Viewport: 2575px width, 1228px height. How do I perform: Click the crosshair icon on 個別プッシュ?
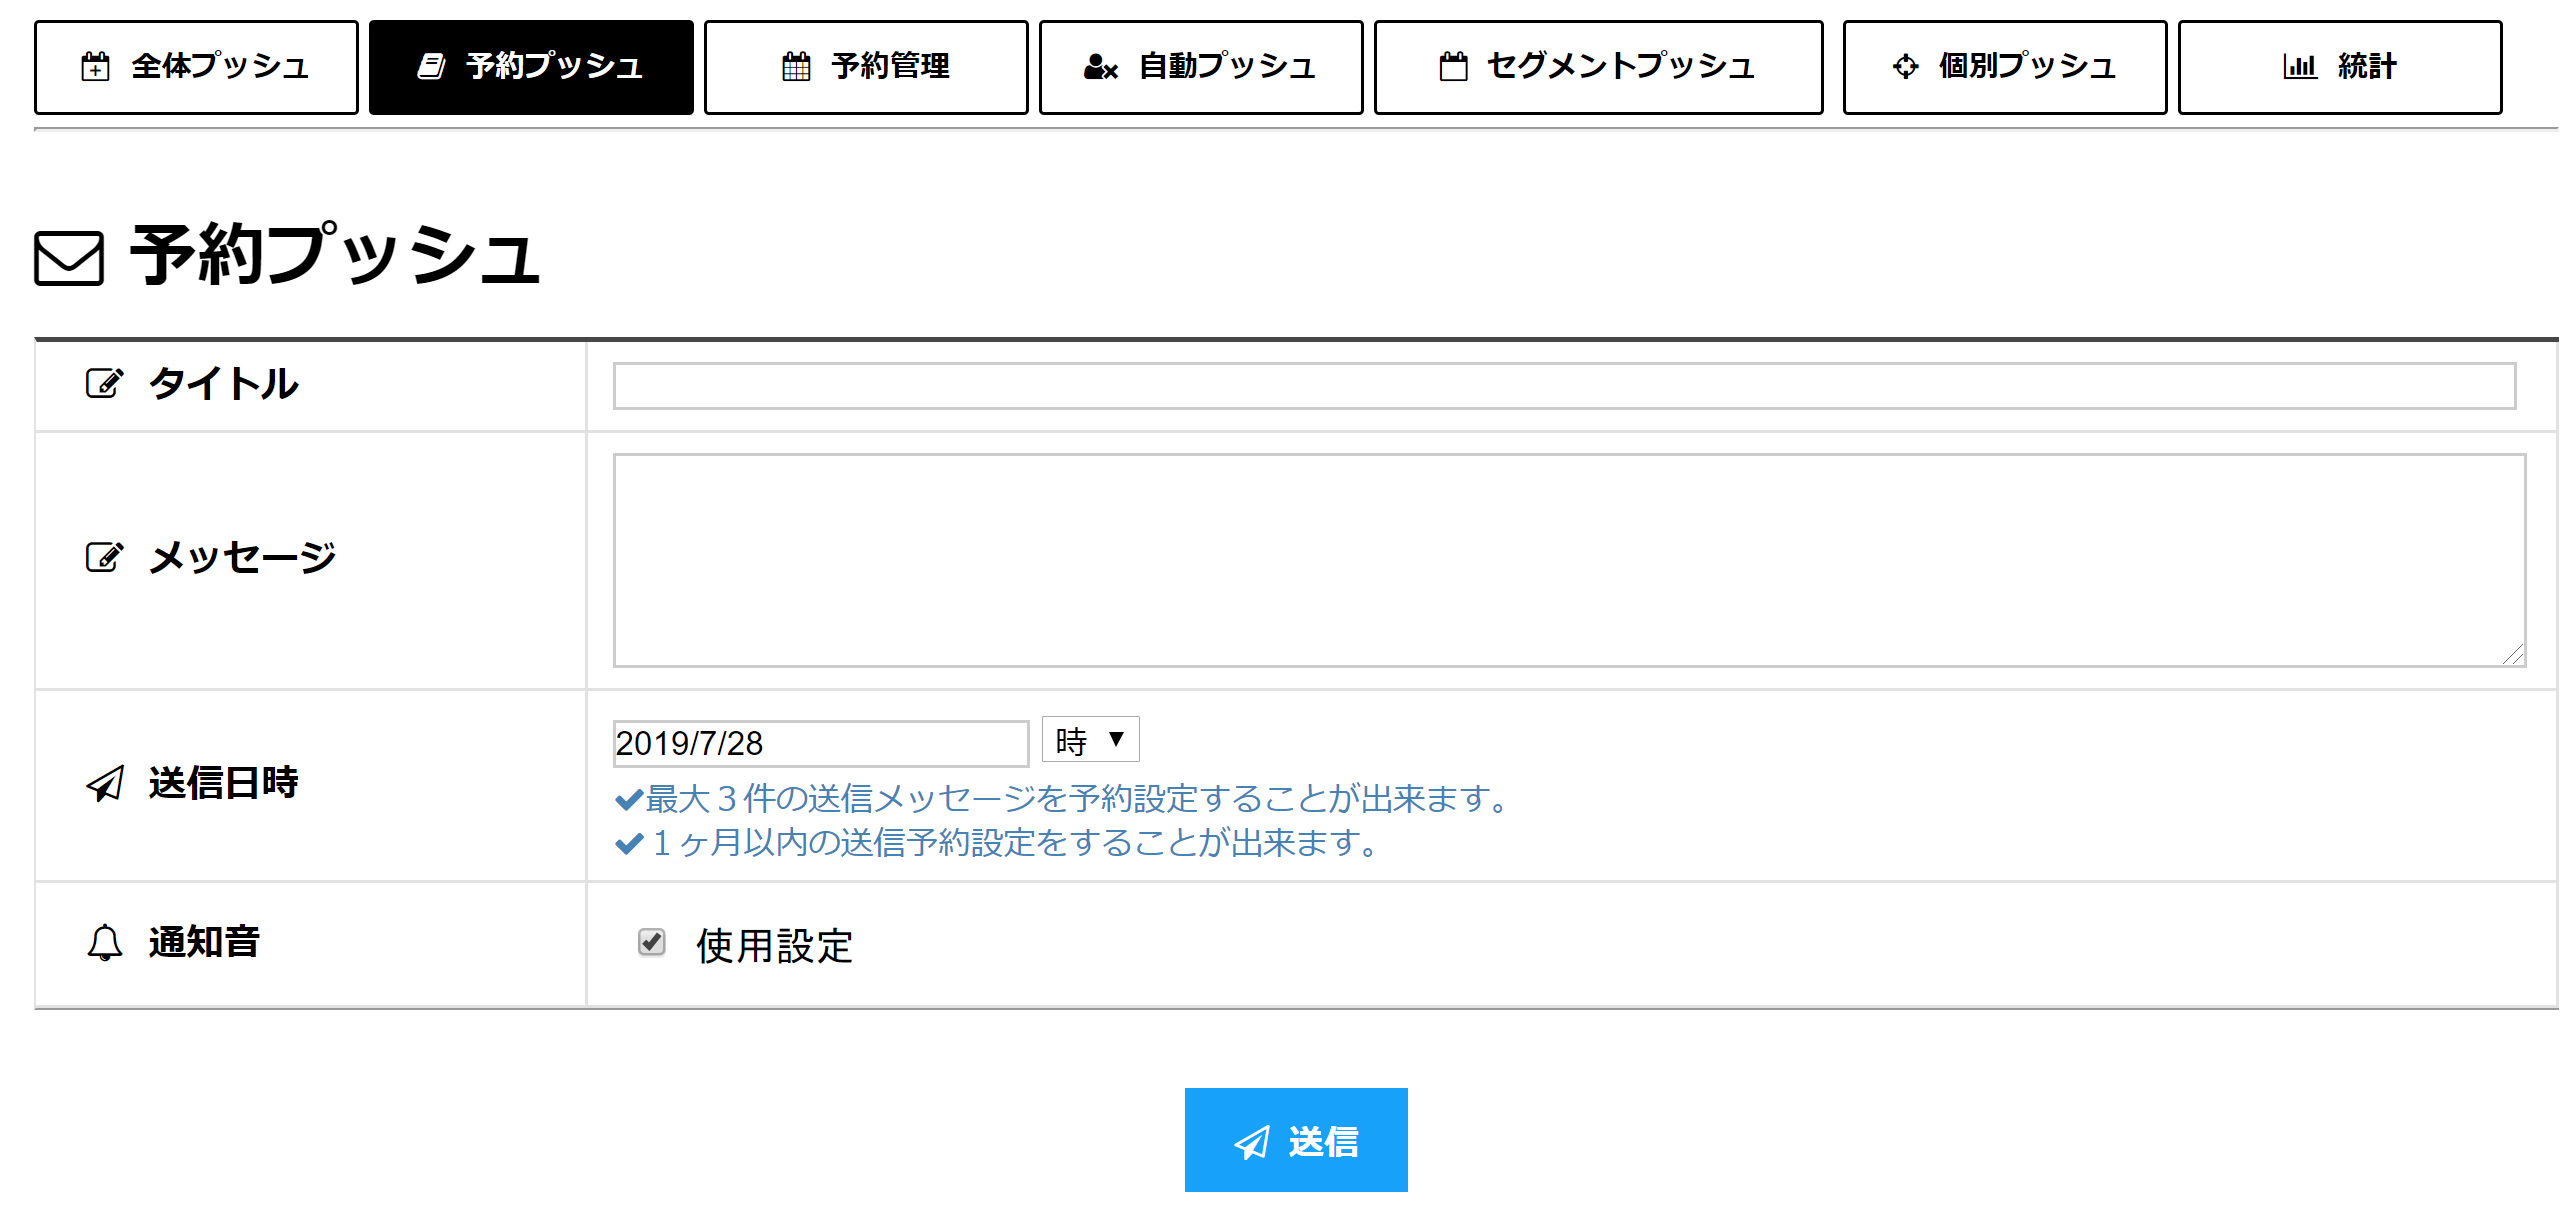tap(1906, 67)
